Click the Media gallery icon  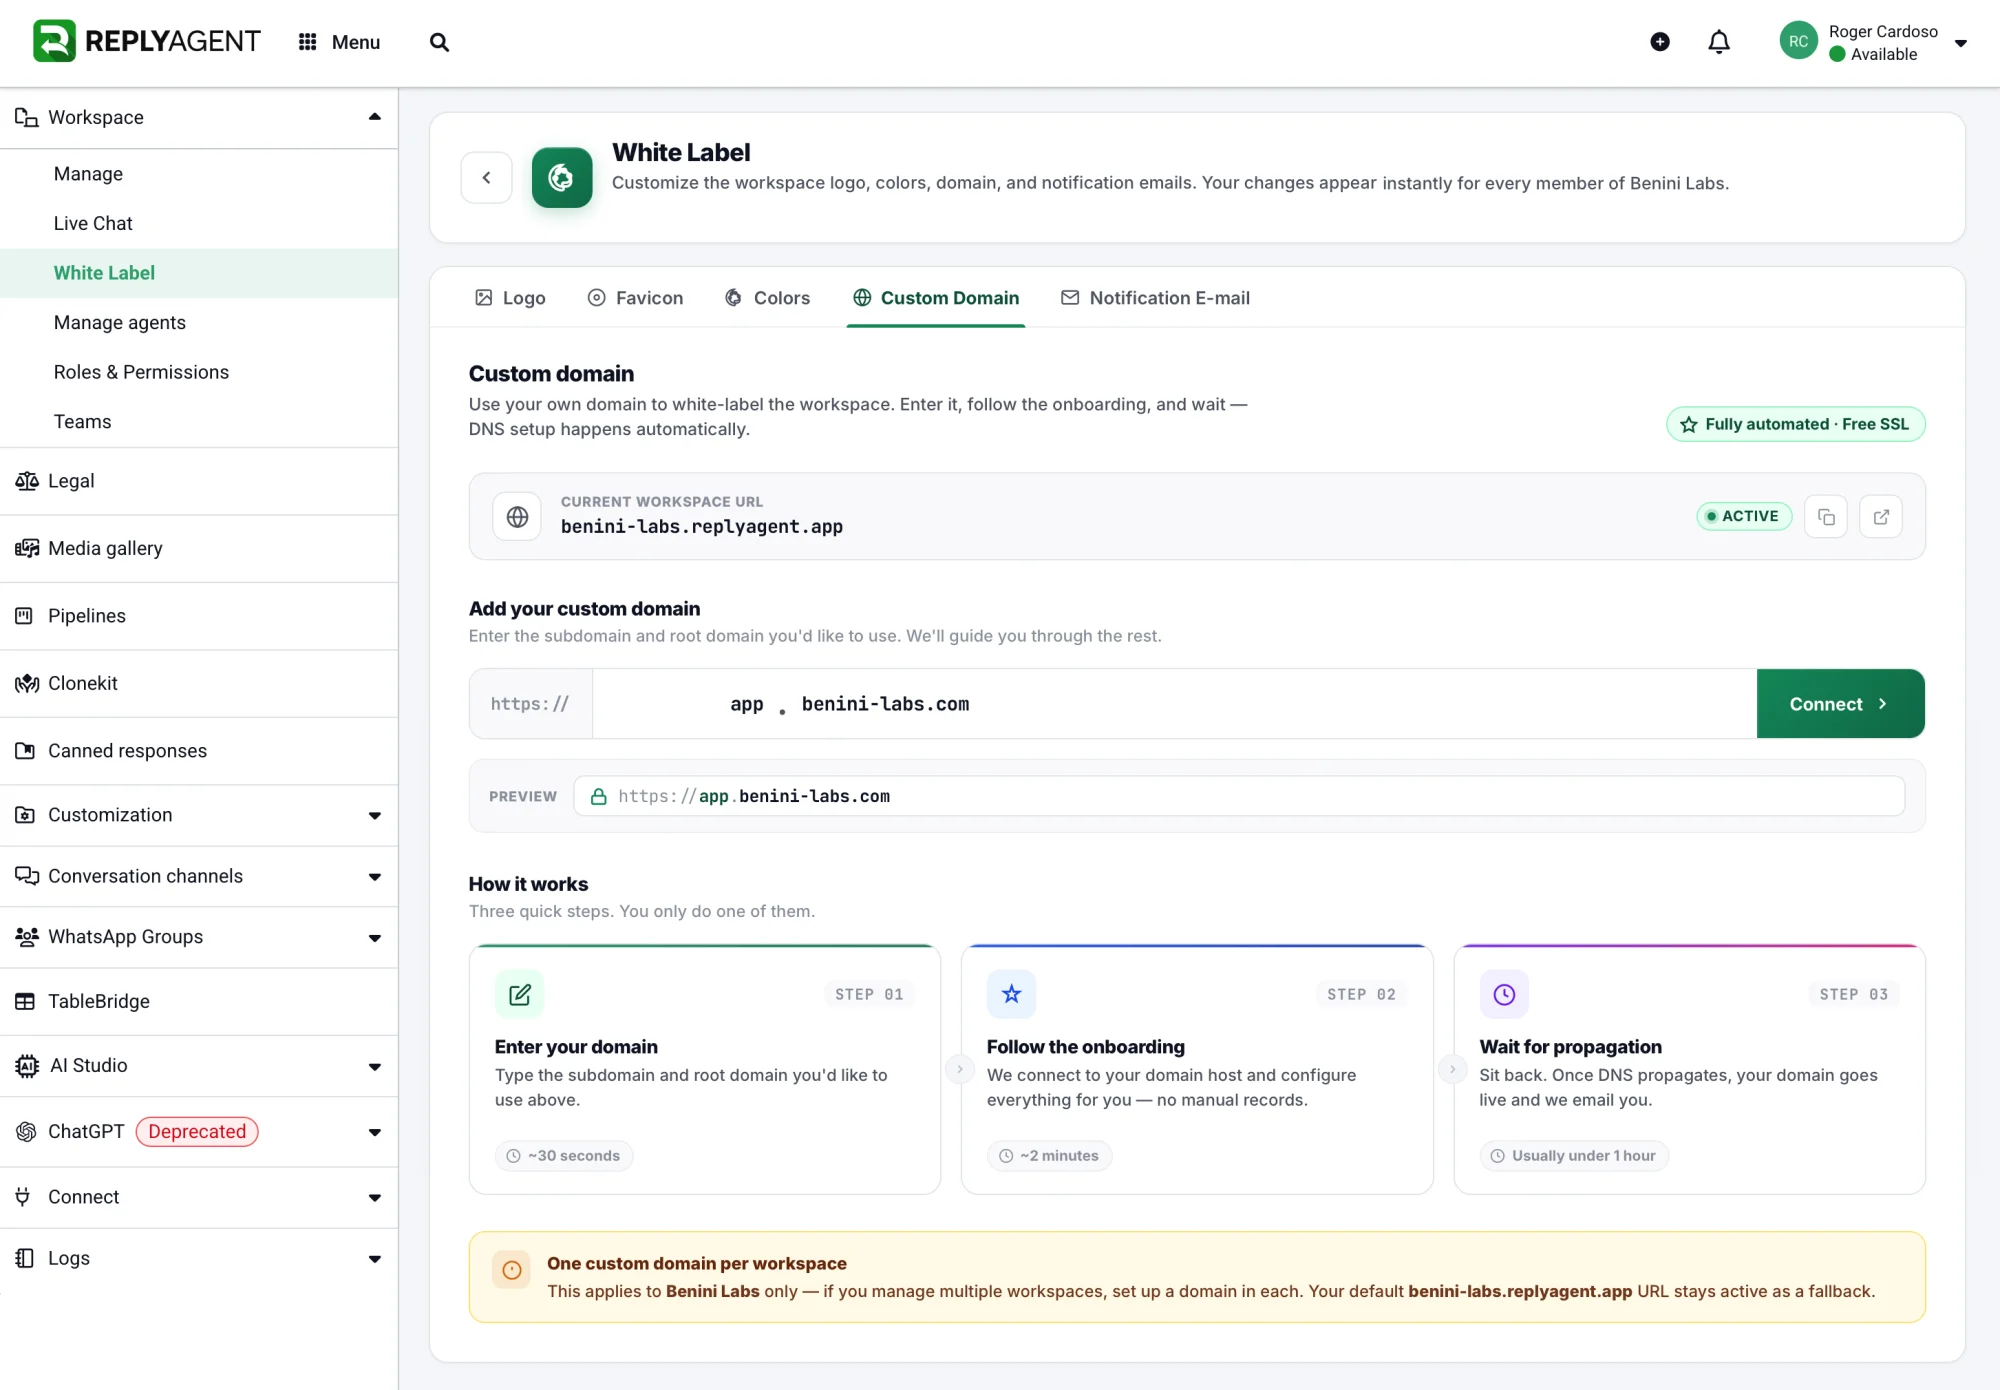[x=27, y=548]
